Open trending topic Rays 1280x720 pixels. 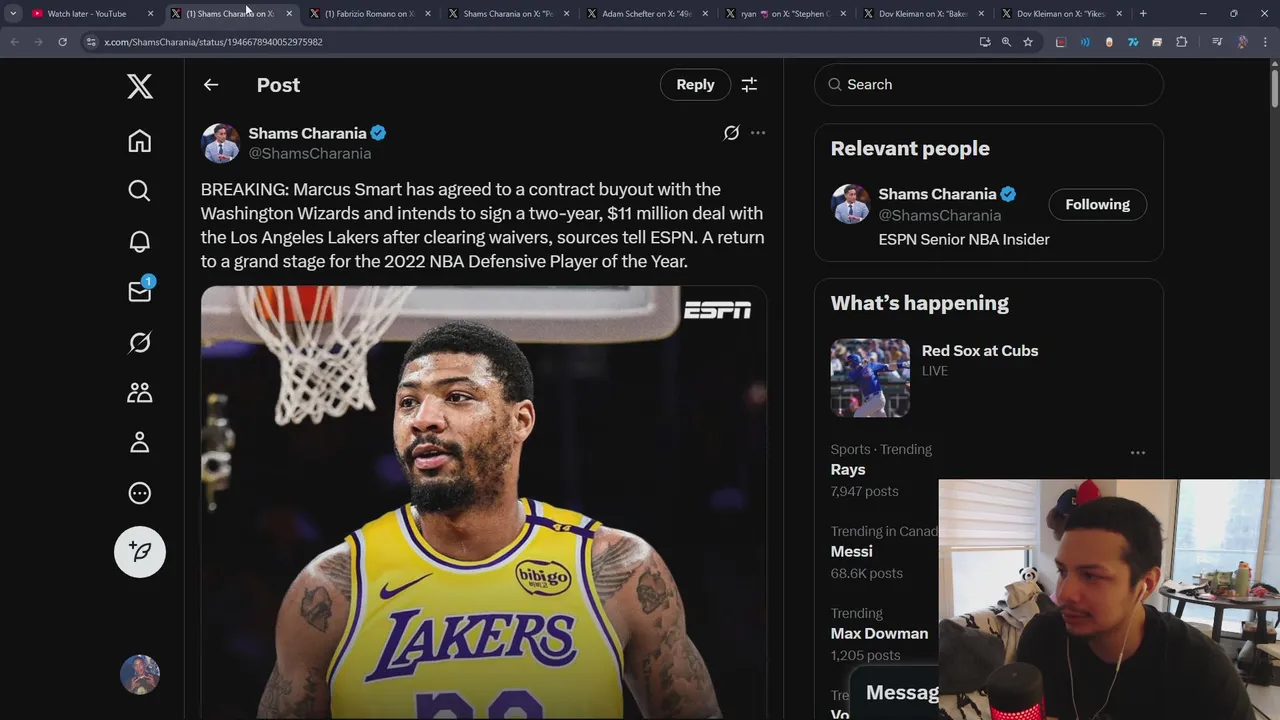coord(848,470)
